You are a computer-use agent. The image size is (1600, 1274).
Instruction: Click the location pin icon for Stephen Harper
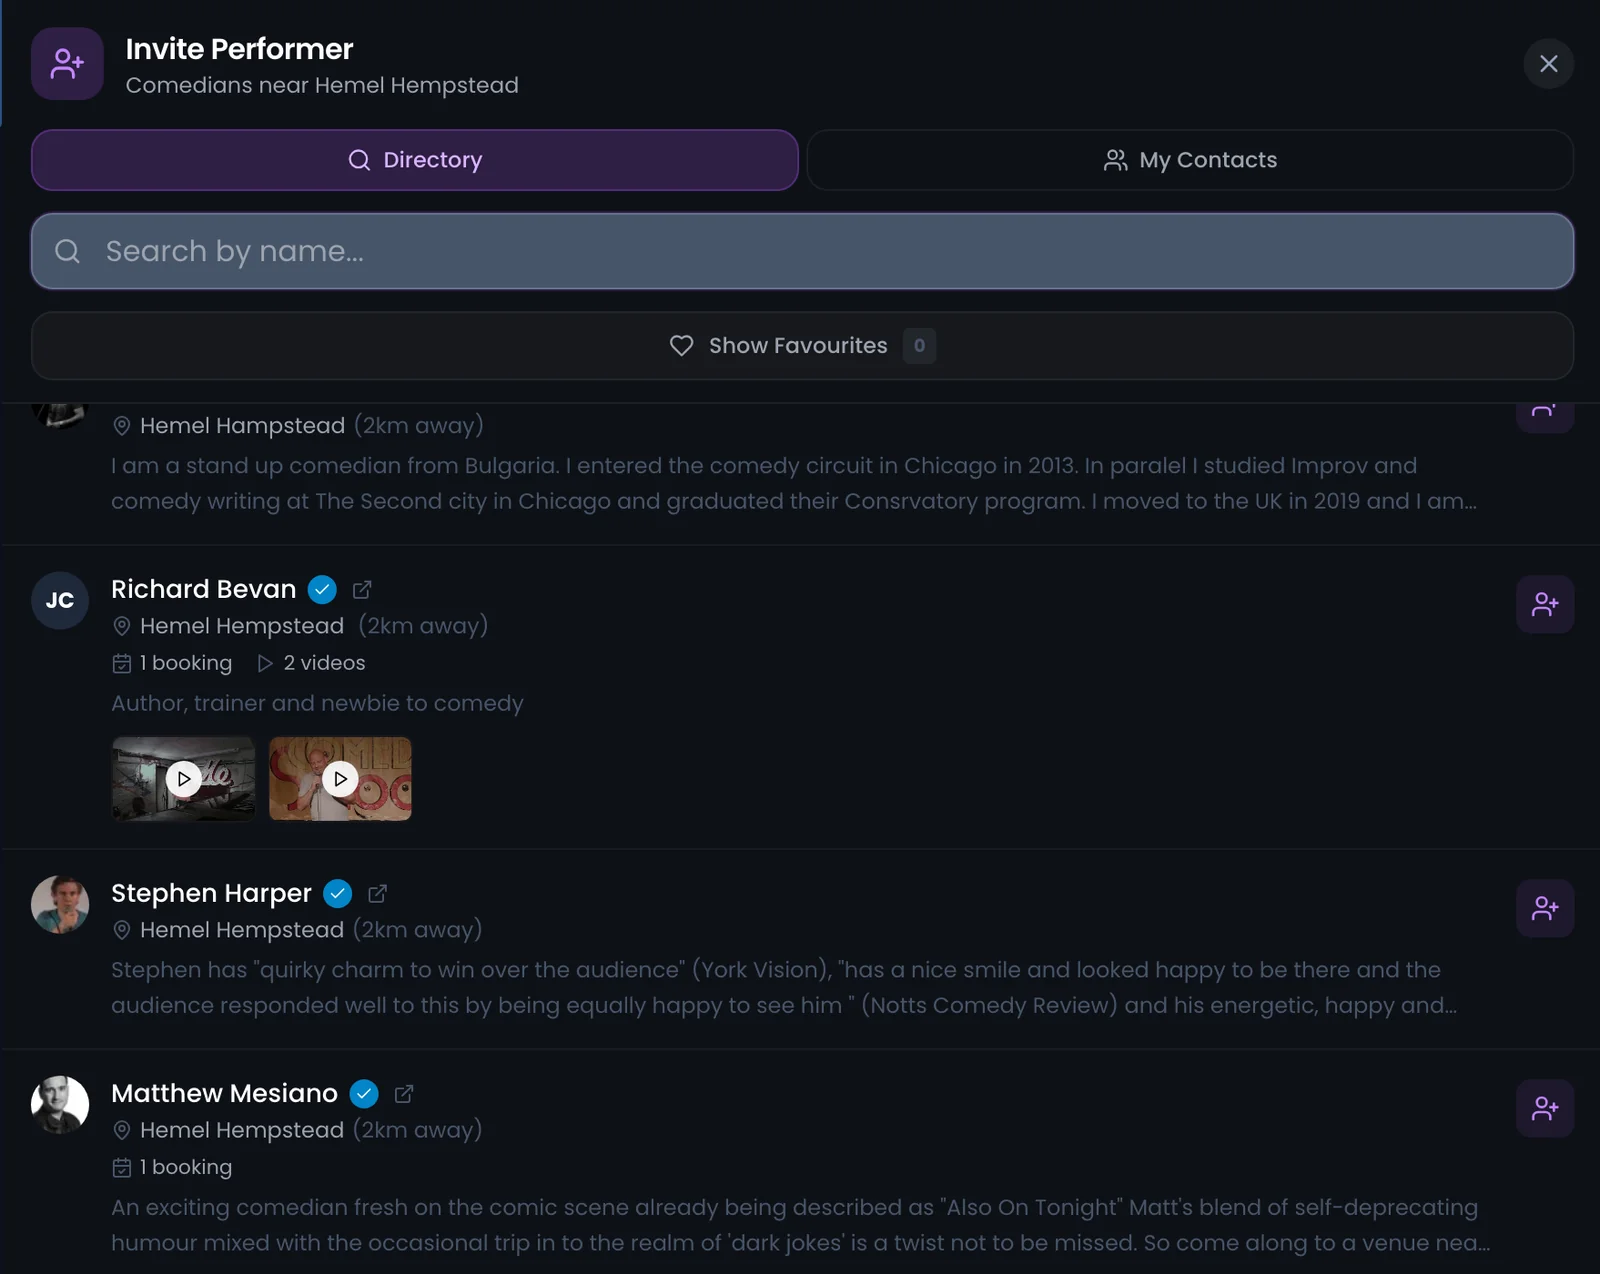click(122, 930)
